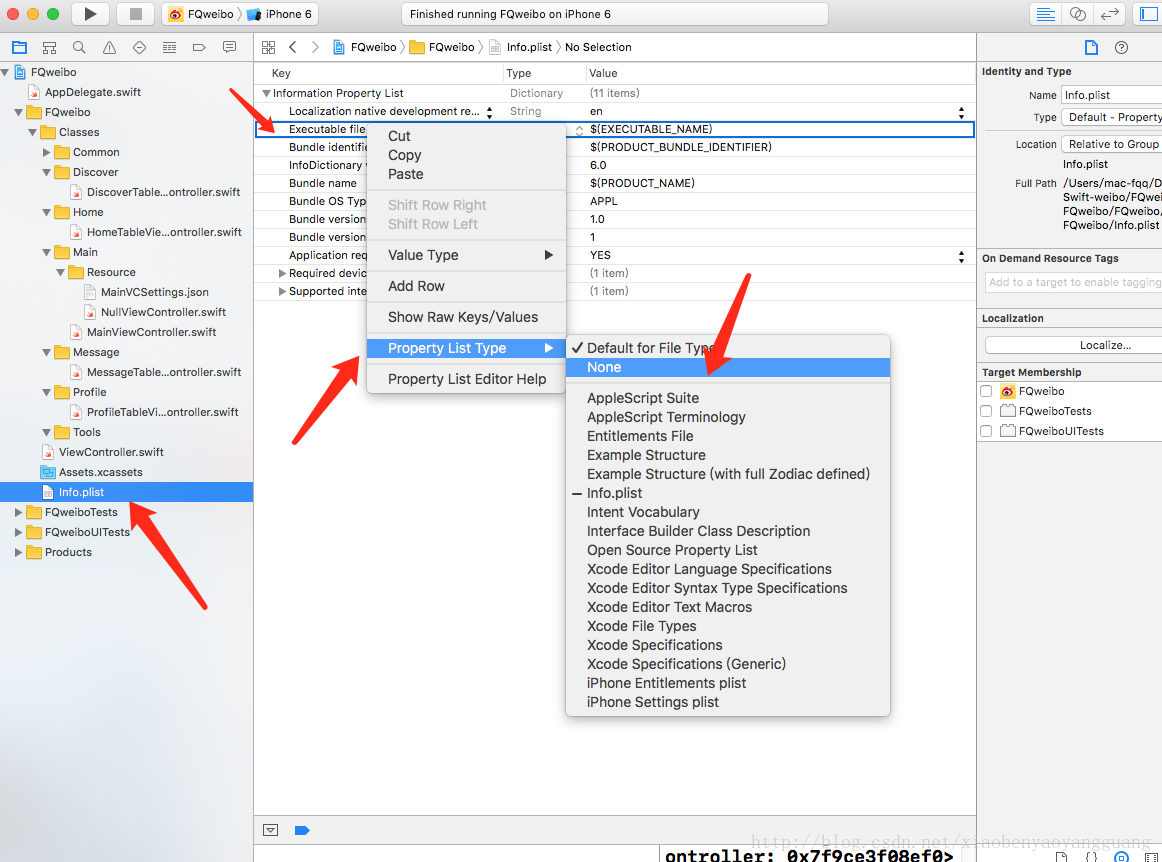
Task: Enable FQweibo target membership checkbox
Action: point(986,391)
